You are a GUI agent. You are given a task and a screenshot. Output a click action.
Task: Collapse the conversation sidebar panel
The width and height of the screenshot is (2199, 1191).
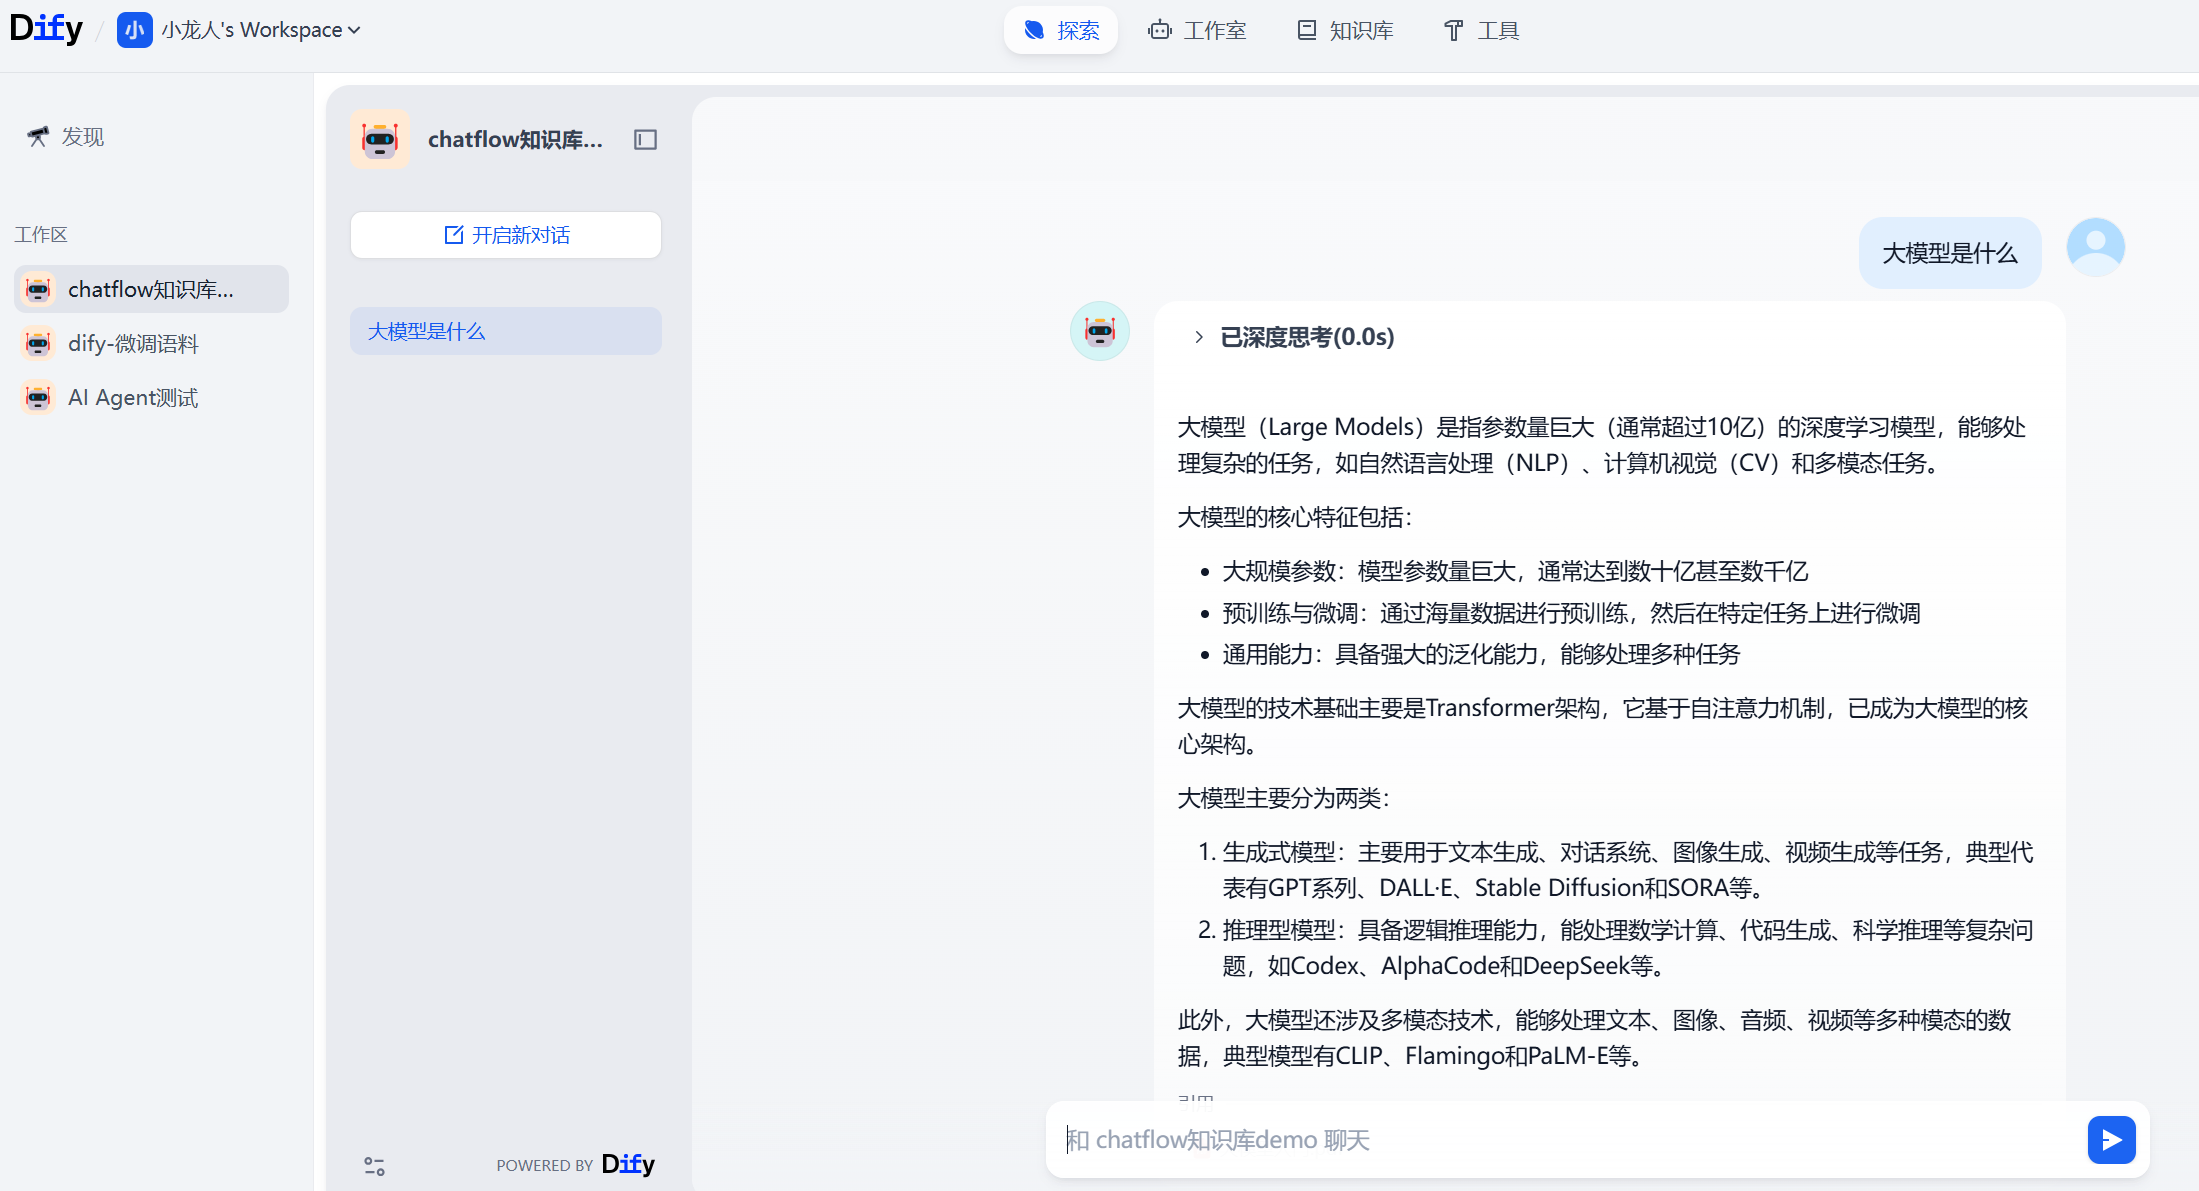coord(645,139)
